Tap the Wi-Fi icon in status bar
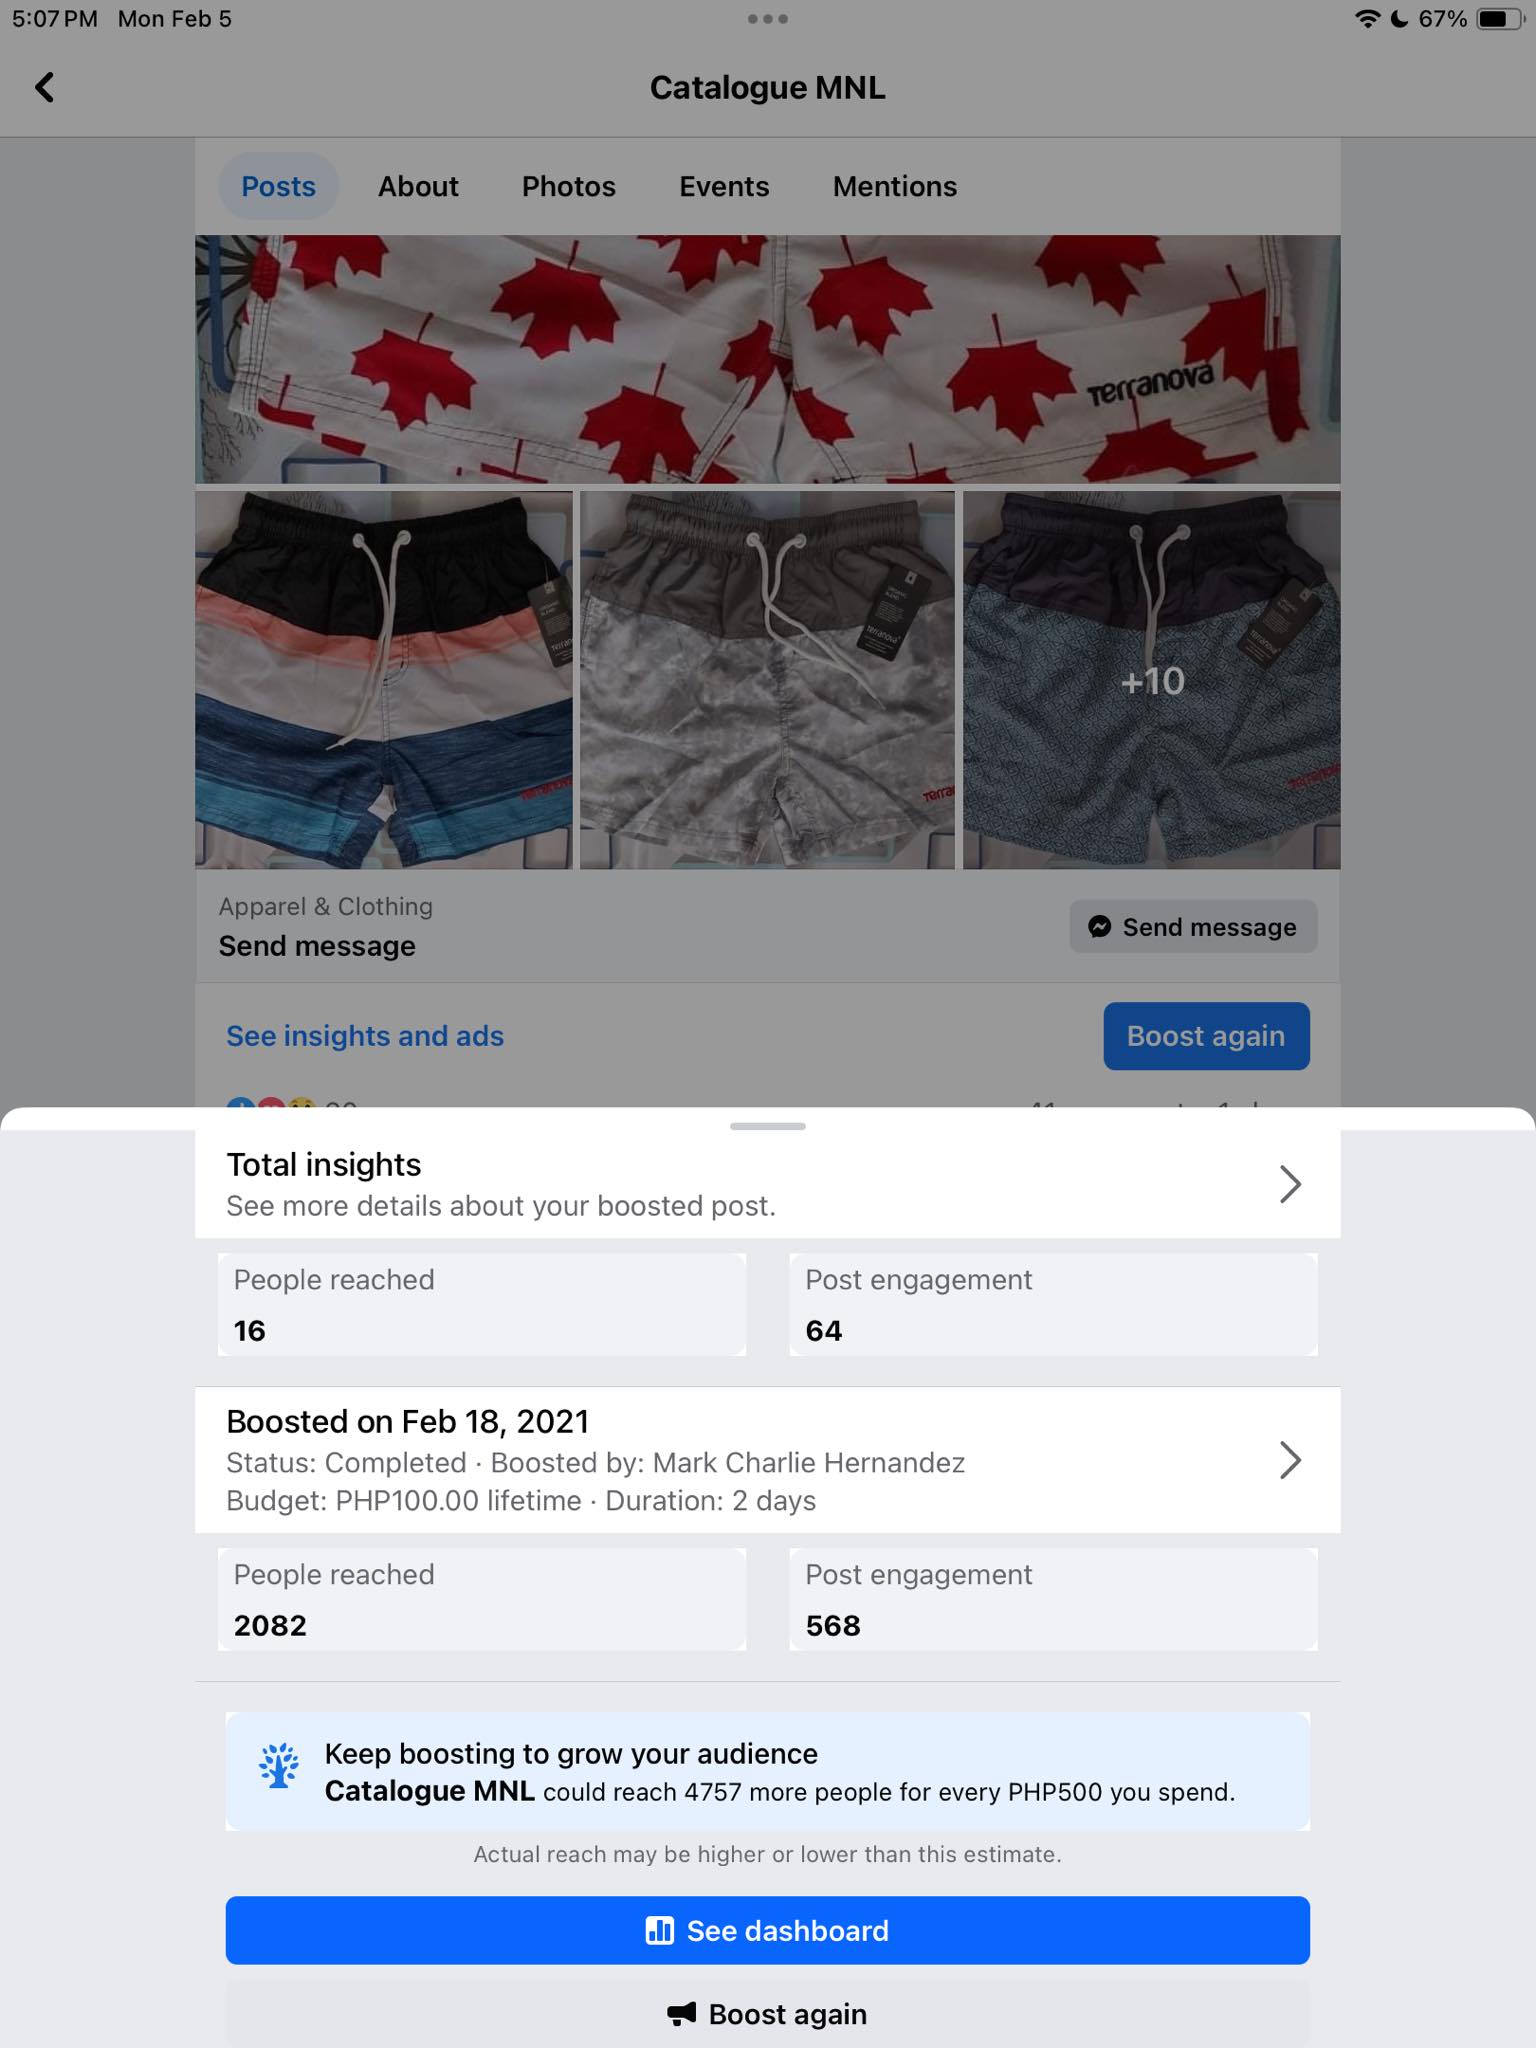Image resolution: width=1536 pixels, height=2048 pixels. (1367, 19)
